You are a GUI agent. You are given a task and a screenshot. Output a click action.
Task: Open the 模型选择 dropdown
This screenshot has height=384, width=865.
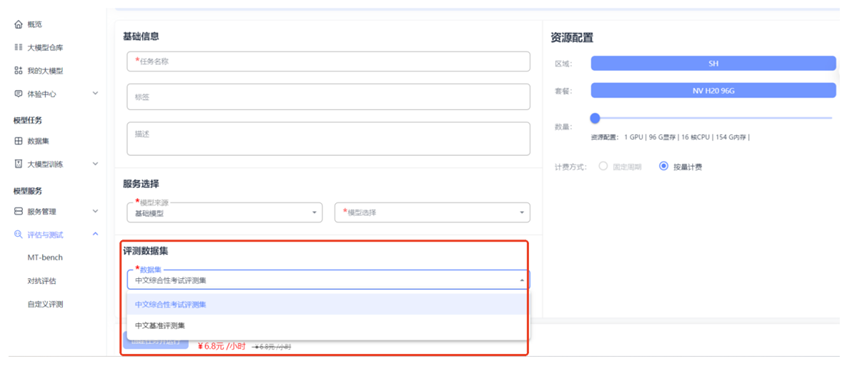[x=432, y=213]
